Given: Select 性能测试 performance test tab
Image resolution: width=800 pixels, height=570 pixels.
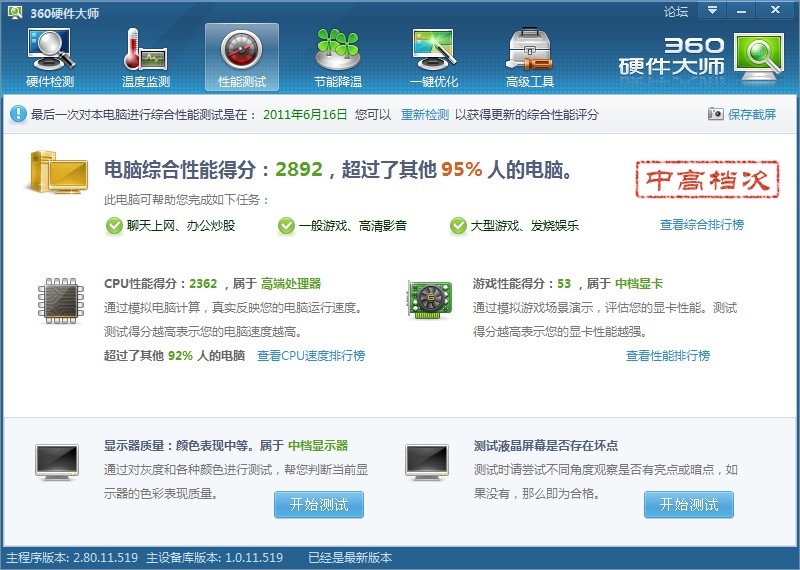Looking at the screenshot, I should [242, 57].
